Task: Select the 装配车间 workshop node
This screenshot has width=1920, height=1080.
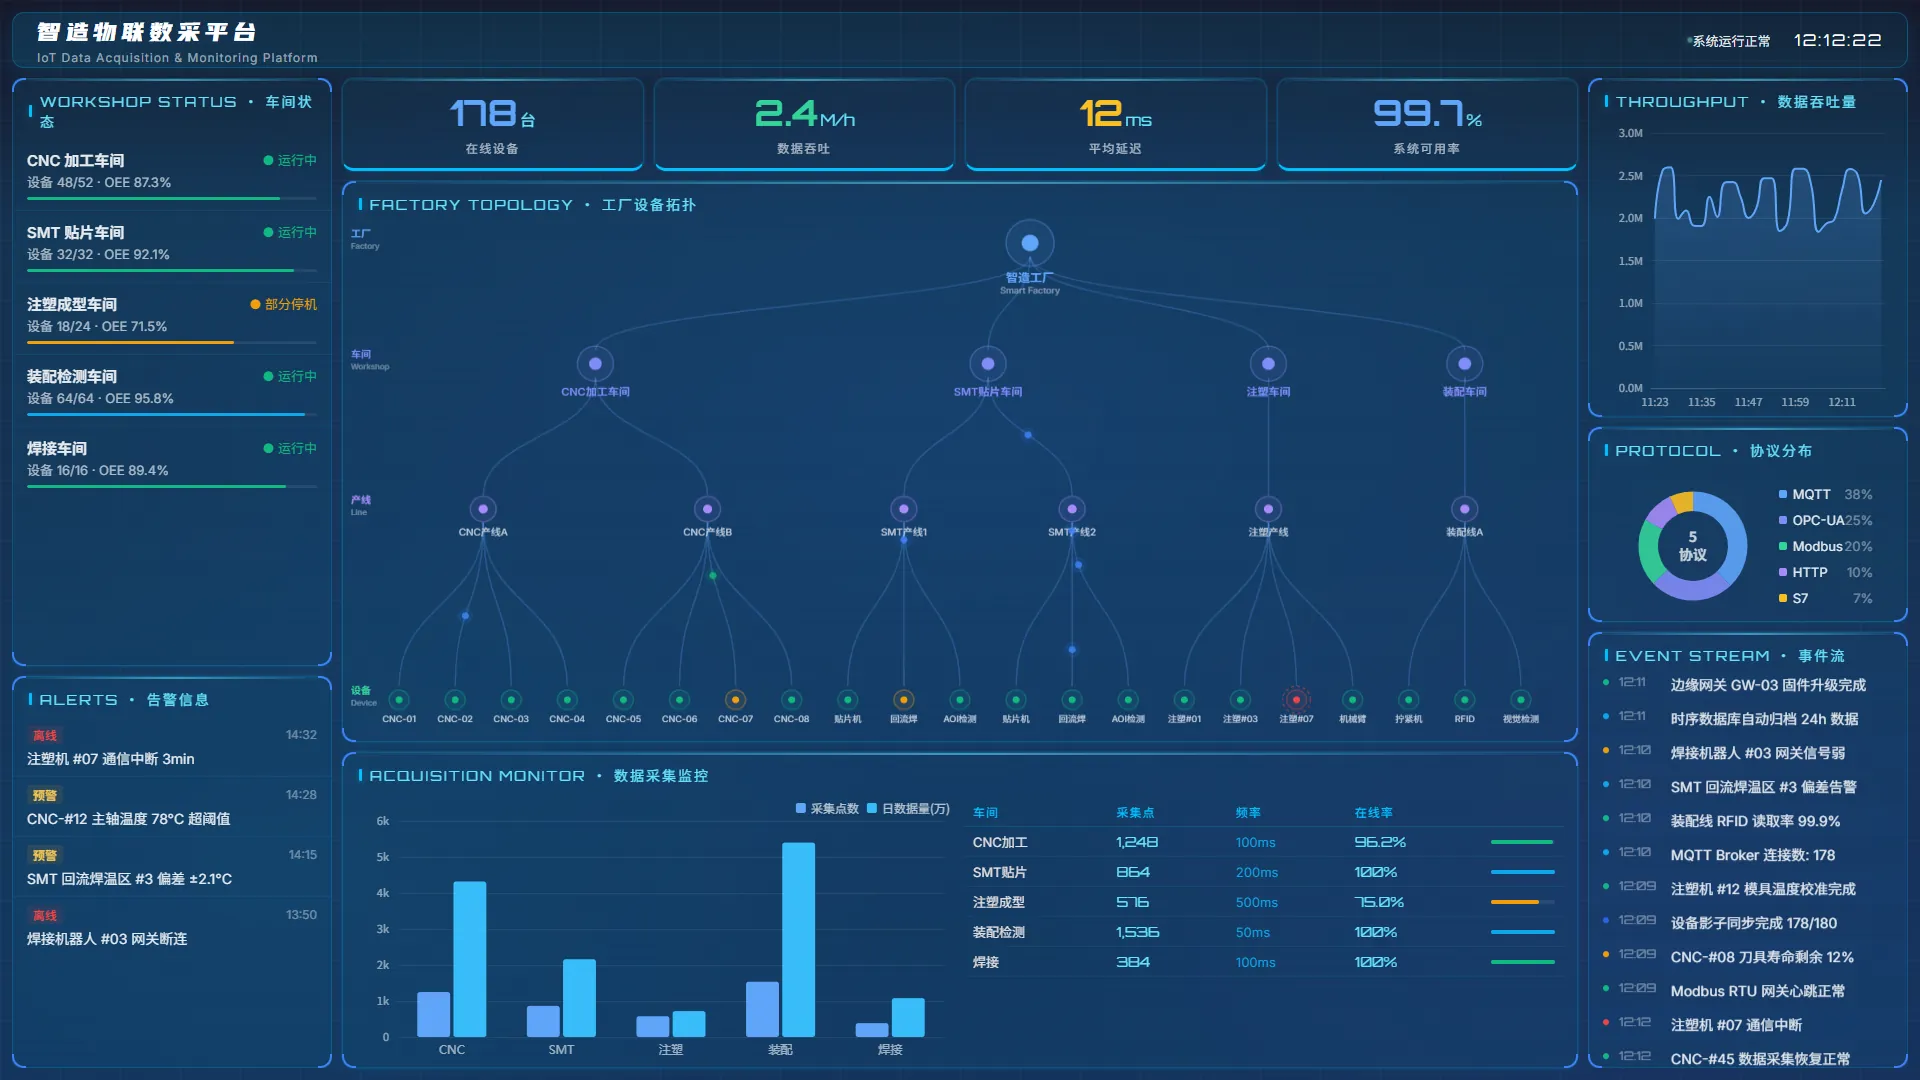Action: tap(1464, 364)
